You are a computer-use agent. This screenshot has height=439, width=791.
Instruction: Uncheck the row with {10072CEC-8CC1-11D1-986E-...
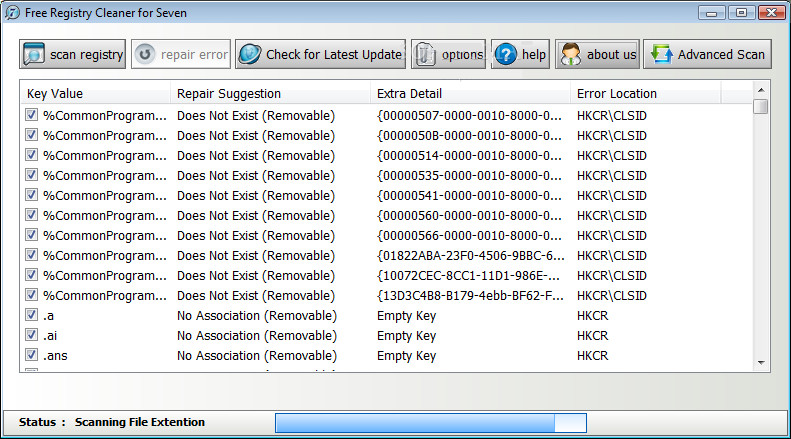pyautogui.click(x=31, y=275)
